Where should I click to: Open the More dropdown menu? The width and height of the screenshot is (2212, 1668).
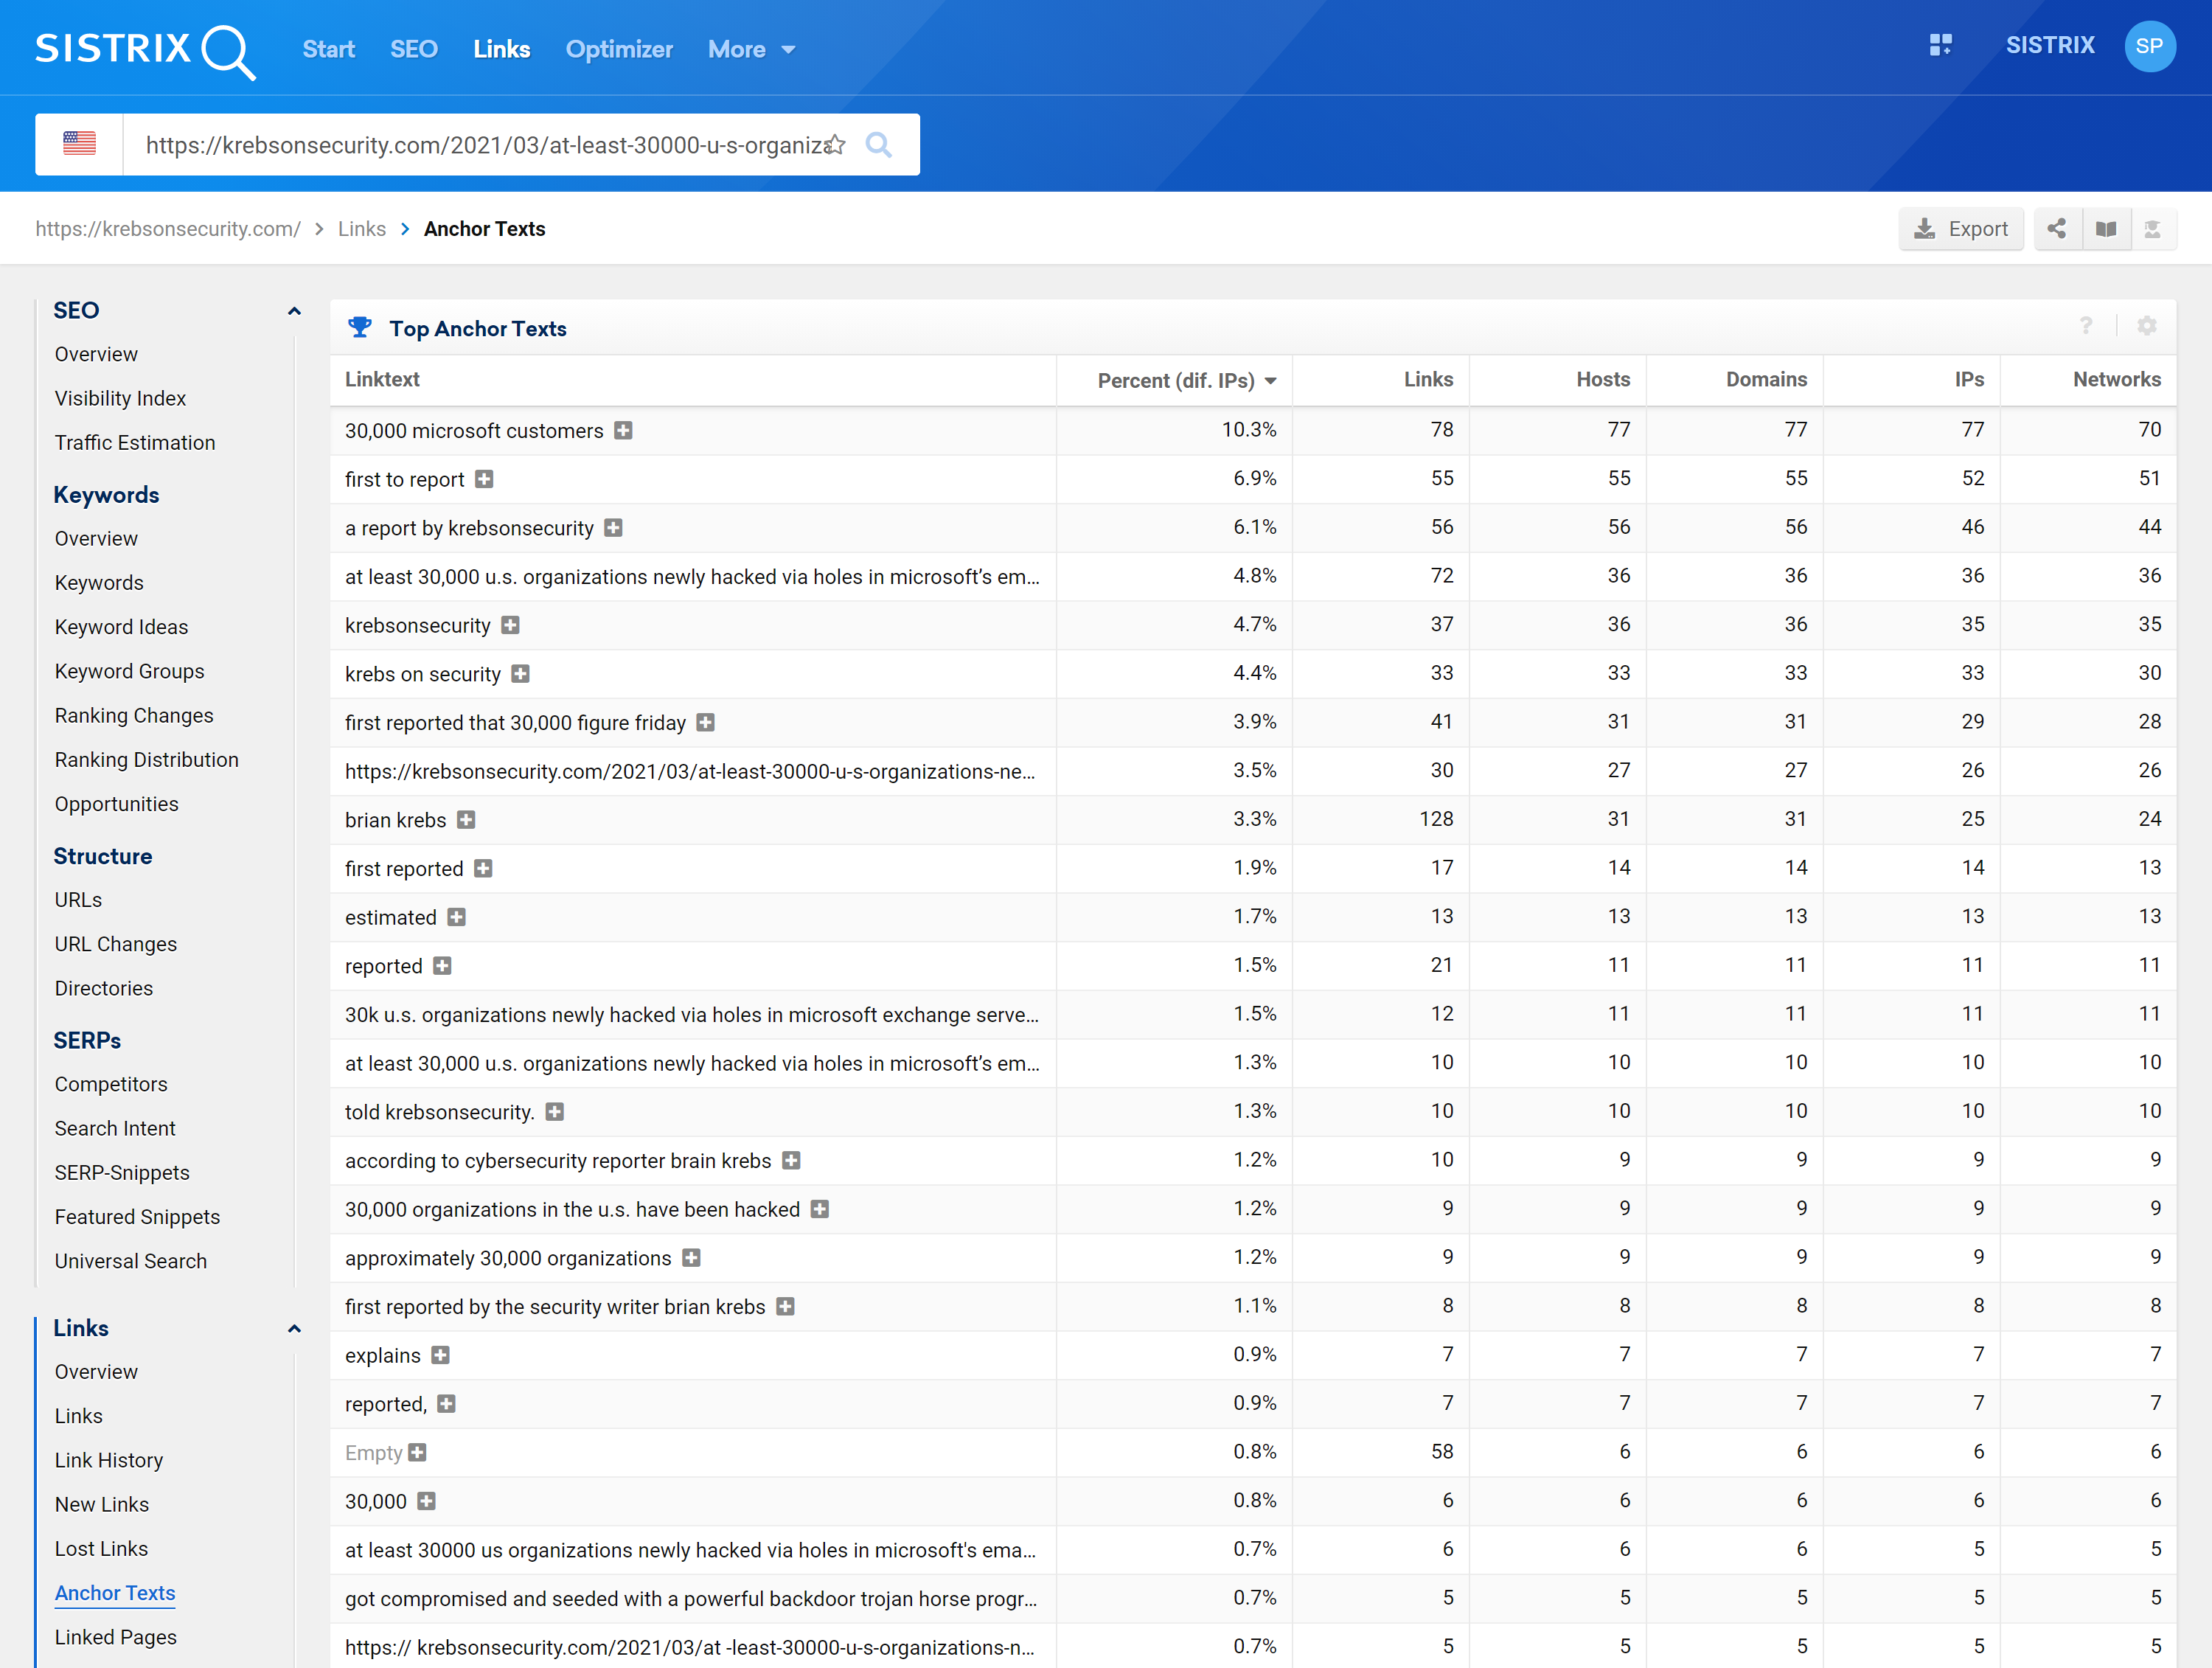click(751, 49)
